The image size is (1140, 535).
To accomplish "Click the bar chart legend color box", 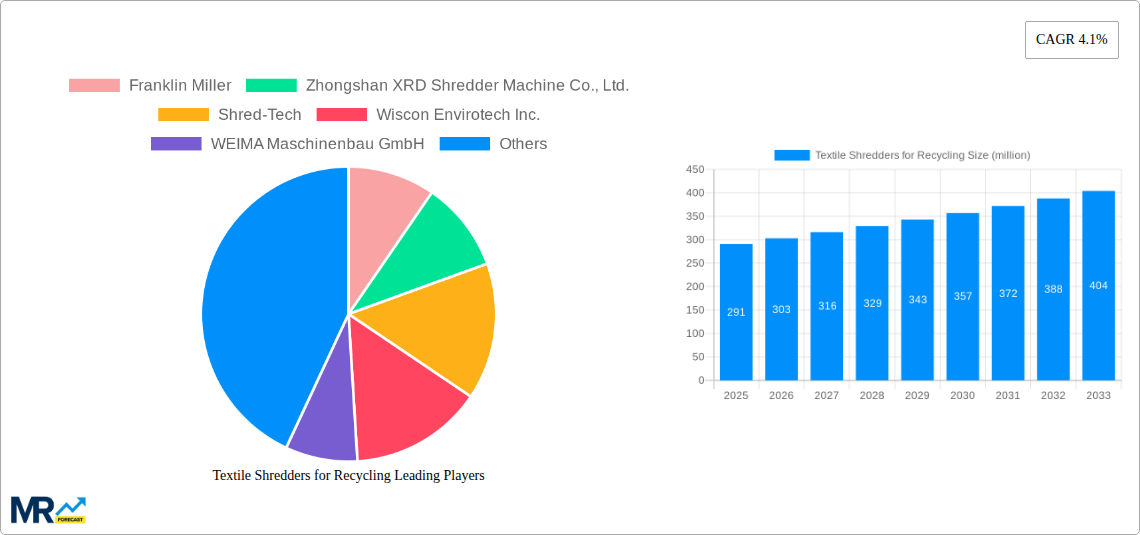I will coord(792,155).
